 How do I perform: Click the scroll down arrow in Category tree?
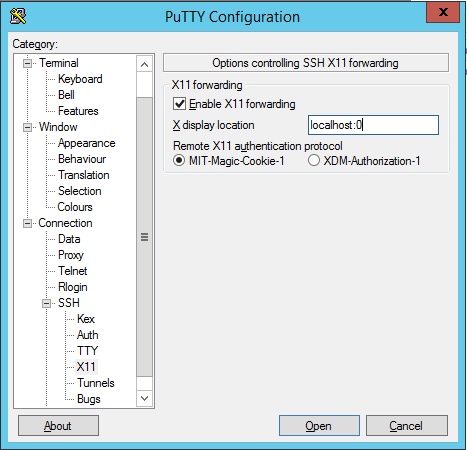click(x=144, y=398)
